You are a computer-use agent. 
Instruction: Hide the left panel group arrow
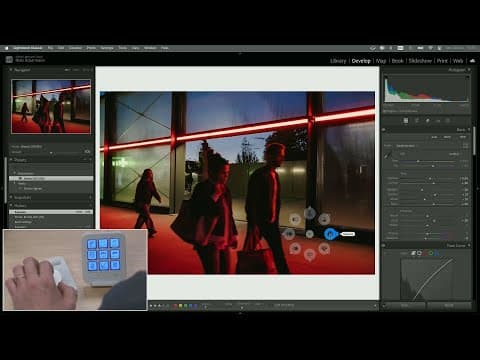coord(2,188)
